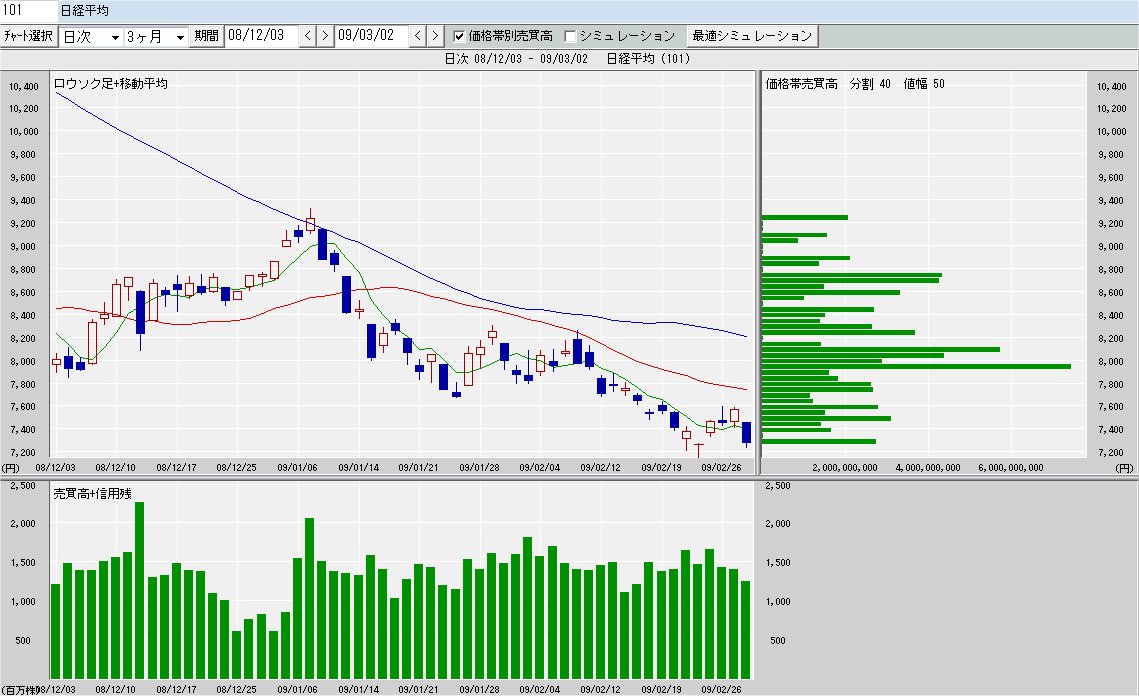Click the end date field 09/03/02

(x=372, y=36)
